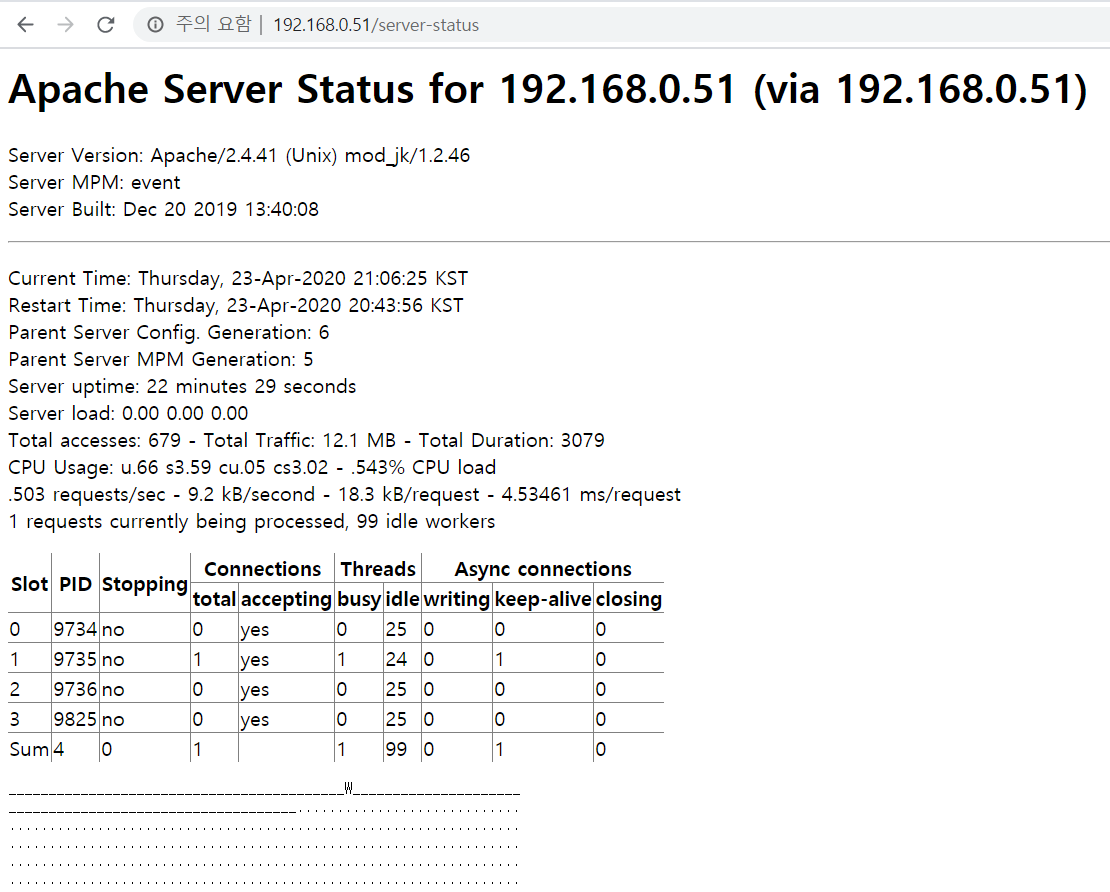1110x892 pixels.
Task: Select PID 9825 cell
Action: [75, 719]
